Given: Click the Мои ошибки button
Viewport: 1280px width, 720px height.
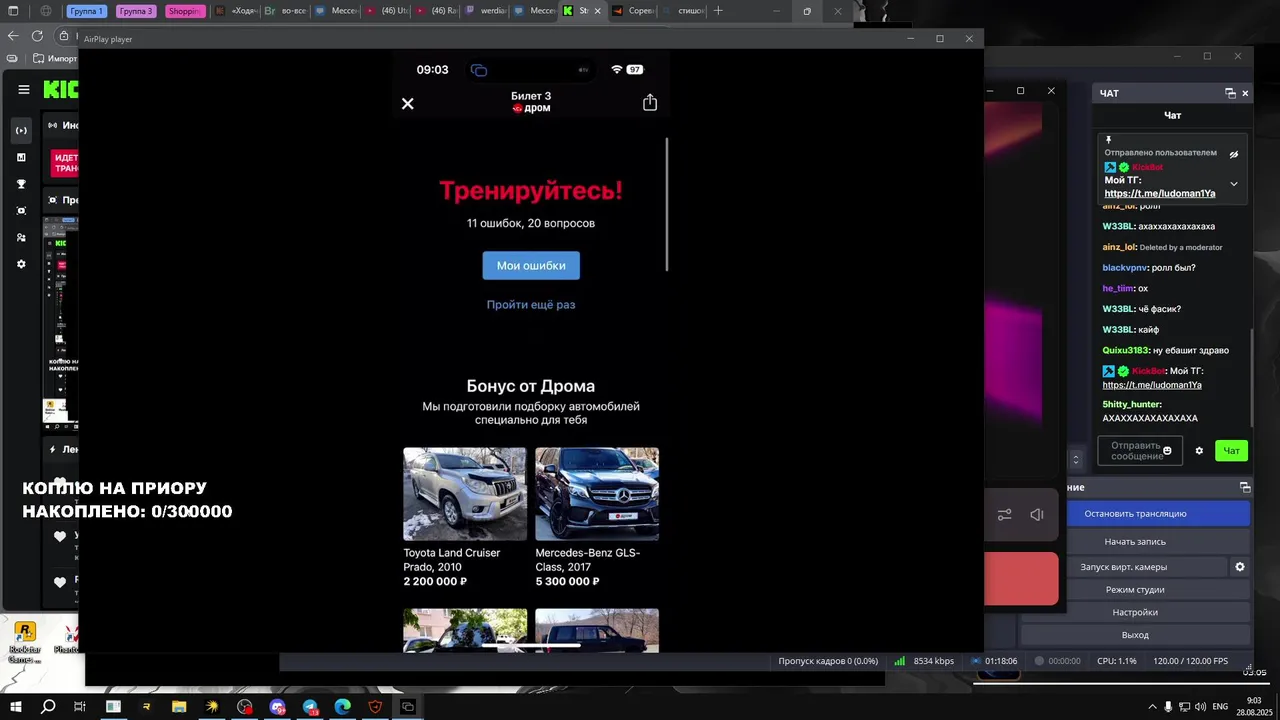Looking at the screenshot, I should (531, 265).
